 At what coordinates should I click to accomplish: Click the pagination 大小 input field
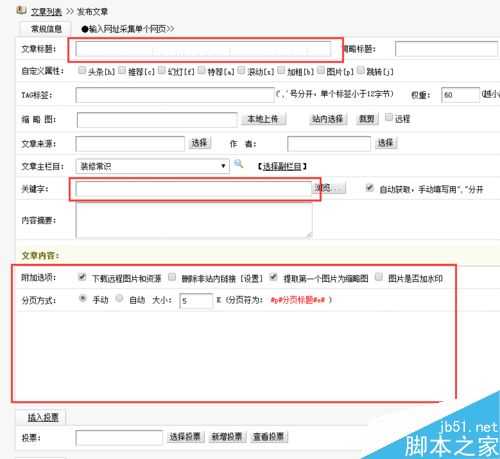tap(196, 301)
